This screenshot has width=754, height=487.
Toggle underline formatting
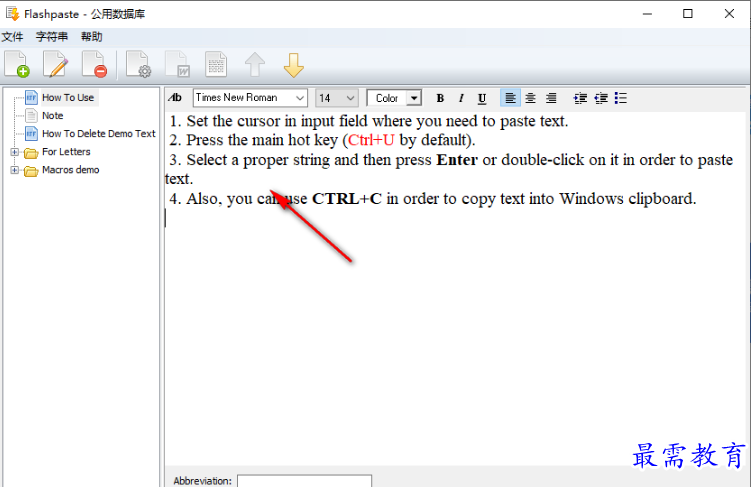click(x=482, y=98)
